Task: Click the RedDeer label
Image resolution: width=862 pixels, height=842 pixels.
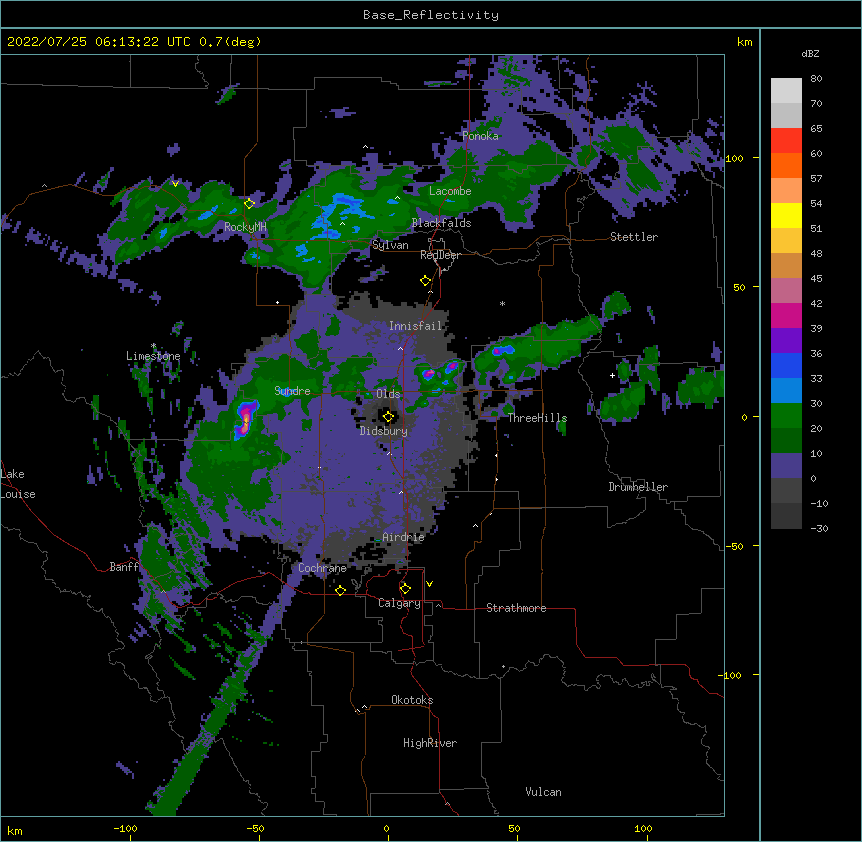Action: [x=440, y=255]
